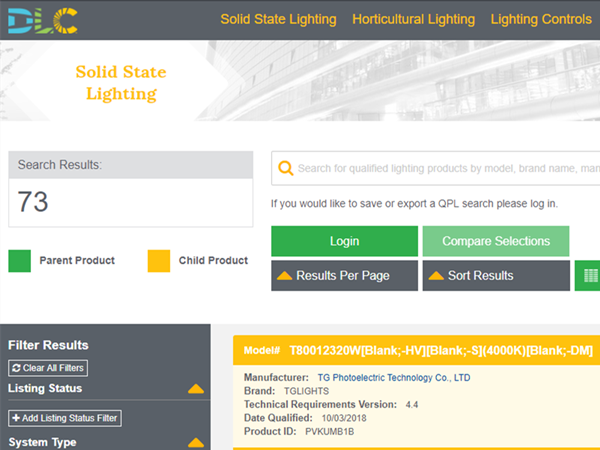
Task: Open the Horticultural Lighting menu
Action: click(x=413, y=19)
